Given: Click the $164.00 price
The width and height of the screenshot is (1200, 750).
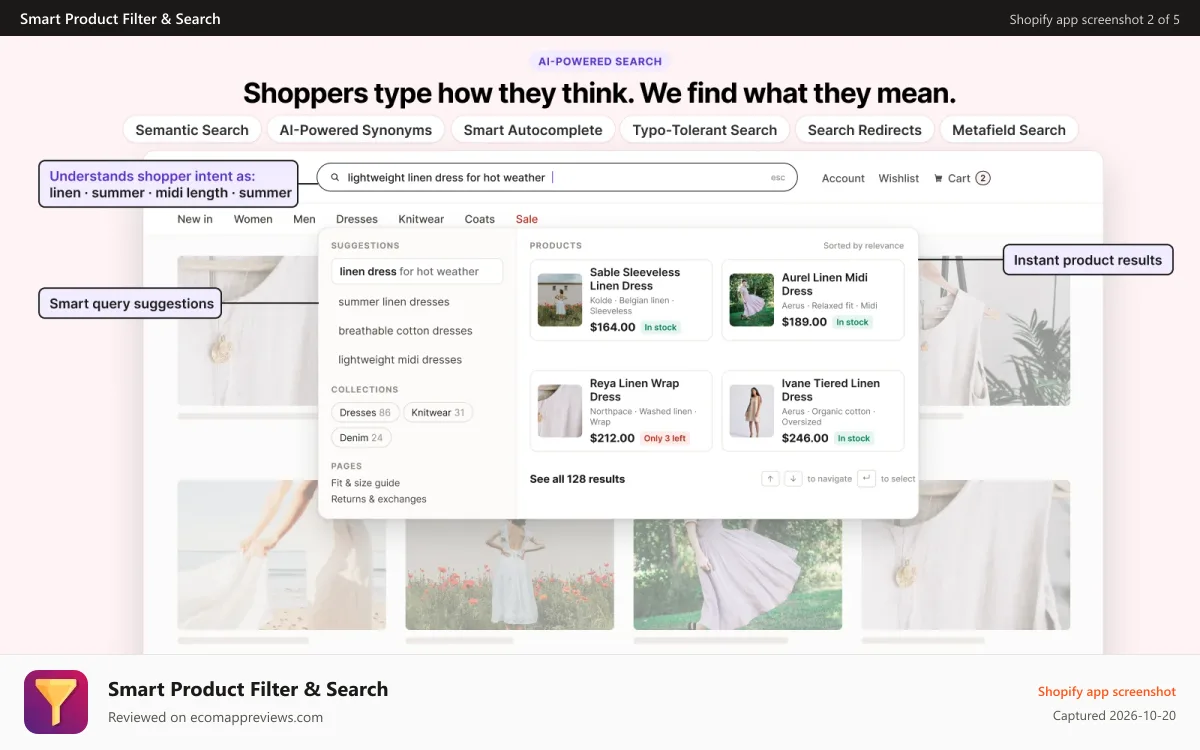Looking at the screenshot, I should [612, 327].
